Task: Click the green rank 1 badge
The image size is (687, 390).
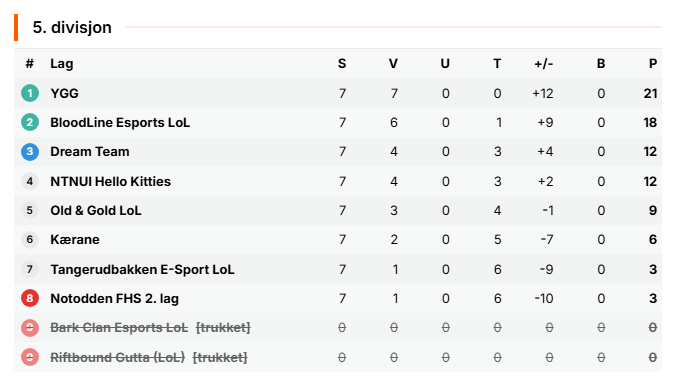Action: point(30,93)
